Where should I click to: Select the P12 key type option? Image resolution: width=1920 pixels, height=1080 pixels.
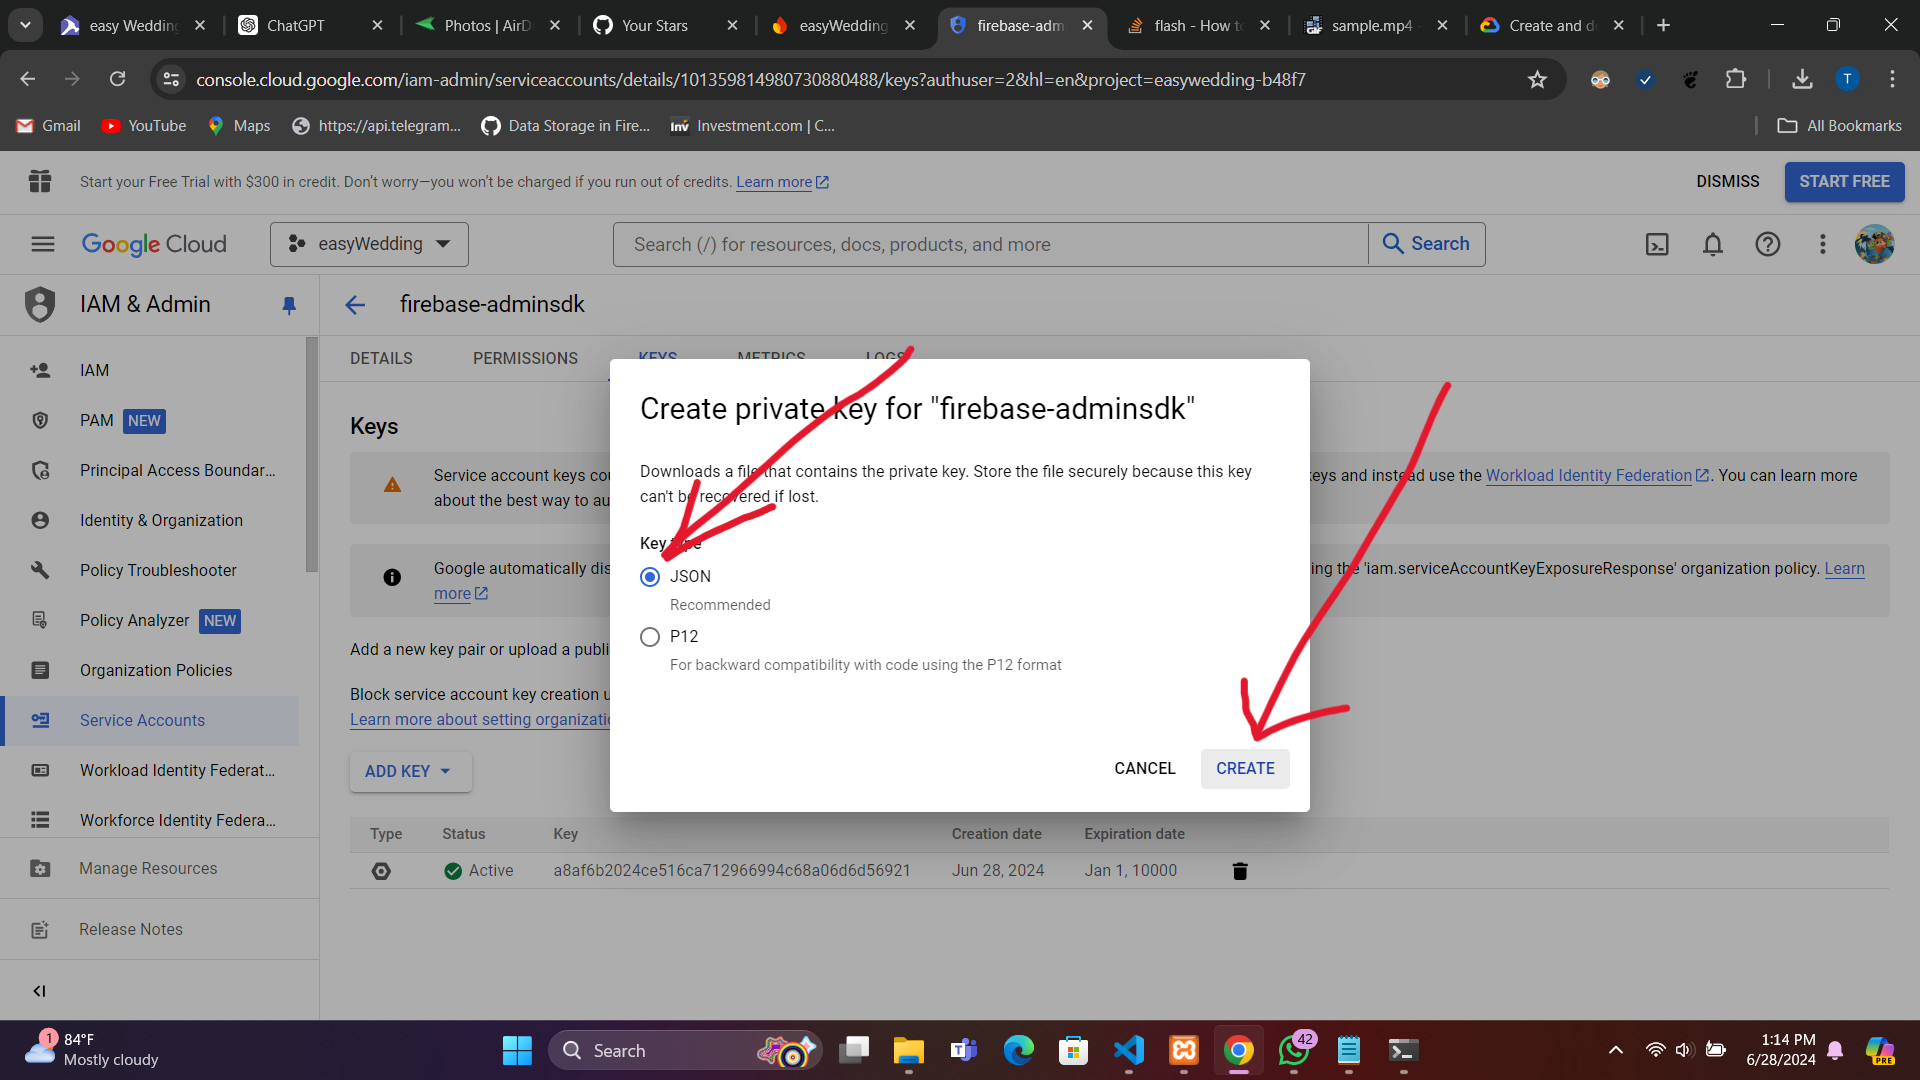[650, 637]
